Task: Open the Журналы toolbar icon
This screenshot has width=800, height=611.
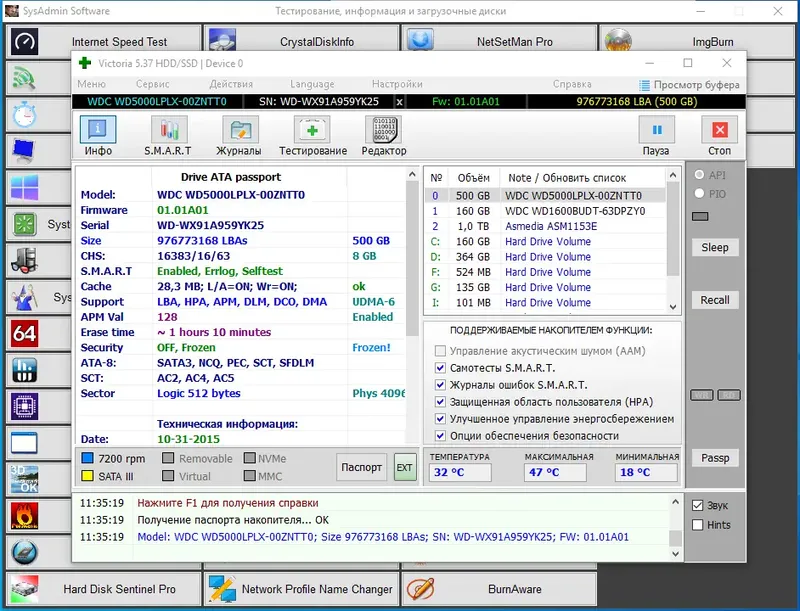Action: click(240, 130)
